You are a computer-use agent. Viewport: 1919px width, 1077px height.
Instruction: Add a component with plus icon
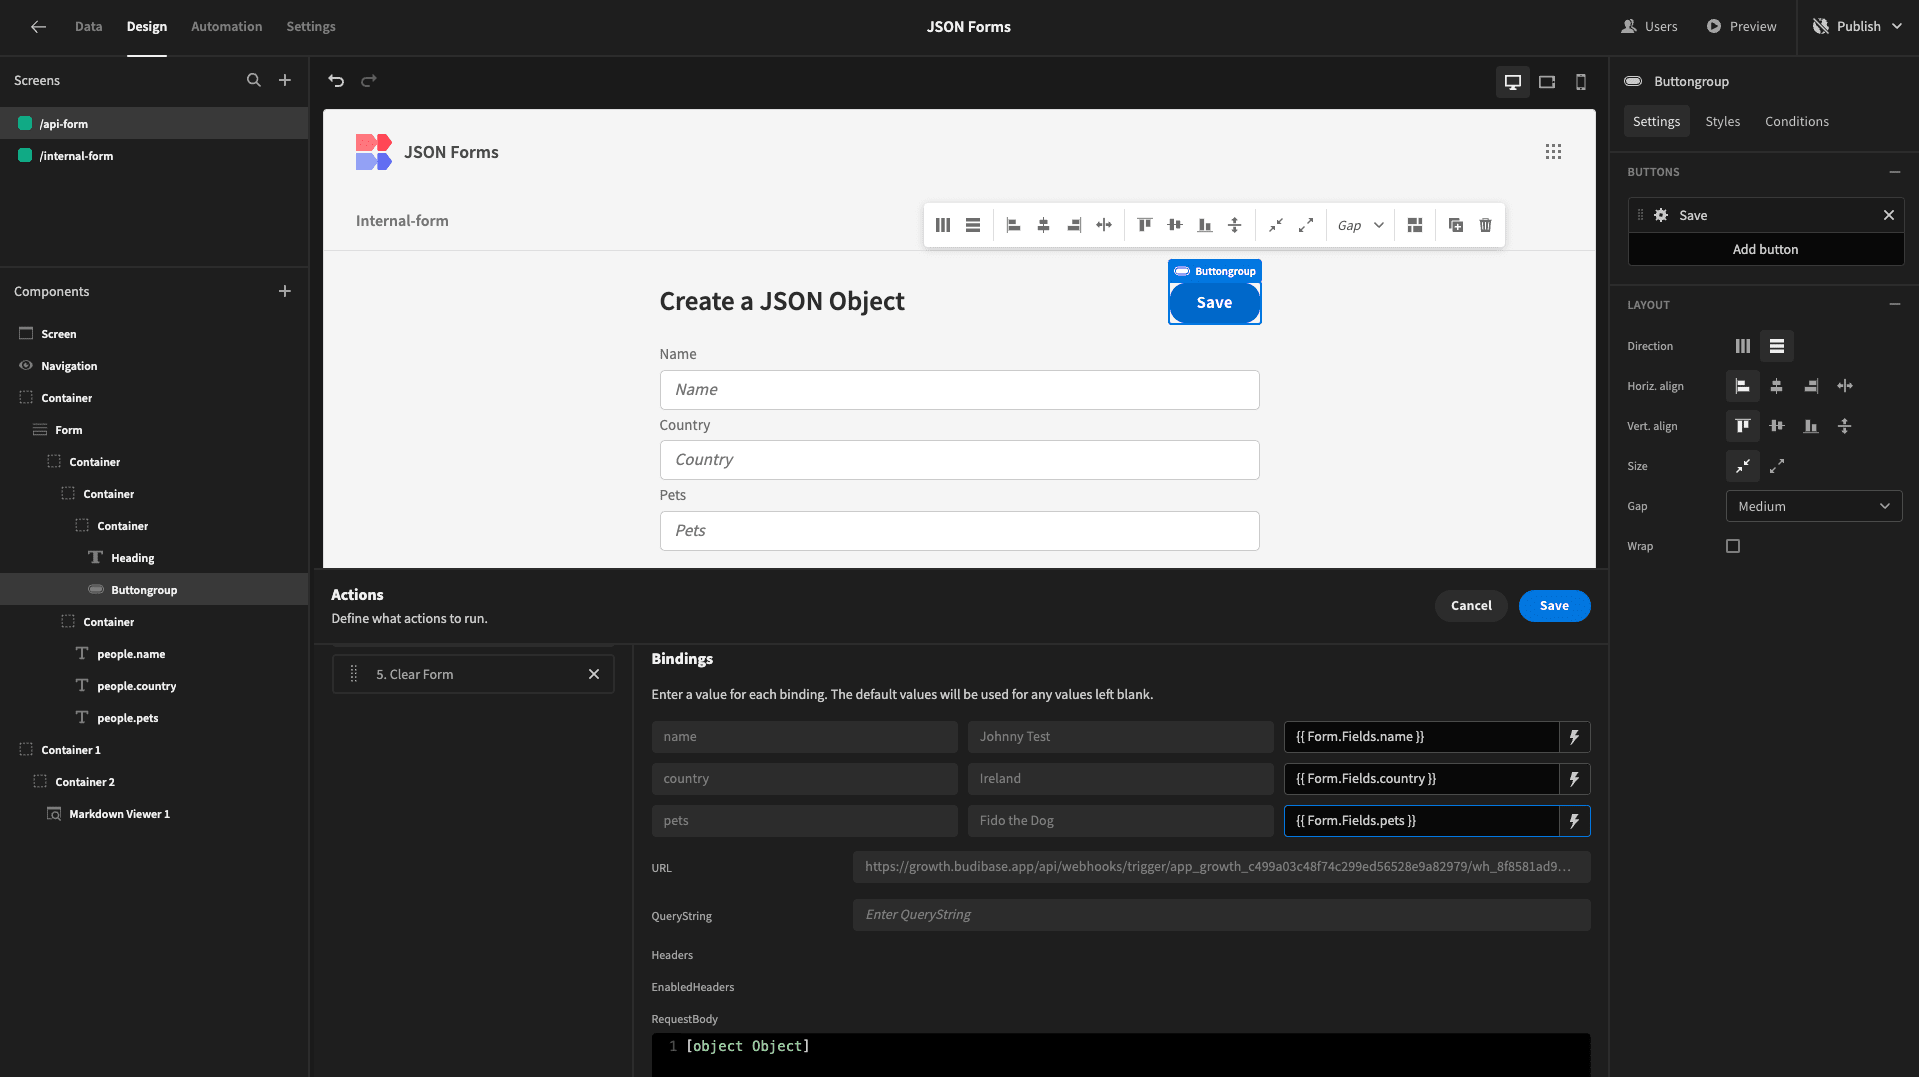click(285, 291)
